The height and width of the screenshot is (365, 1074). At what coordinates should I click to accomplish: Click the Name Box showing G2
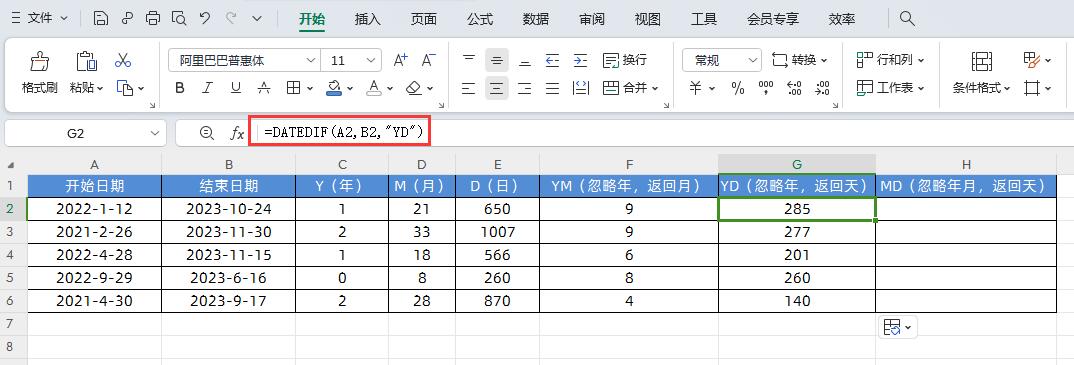click(x=85, y=134)
